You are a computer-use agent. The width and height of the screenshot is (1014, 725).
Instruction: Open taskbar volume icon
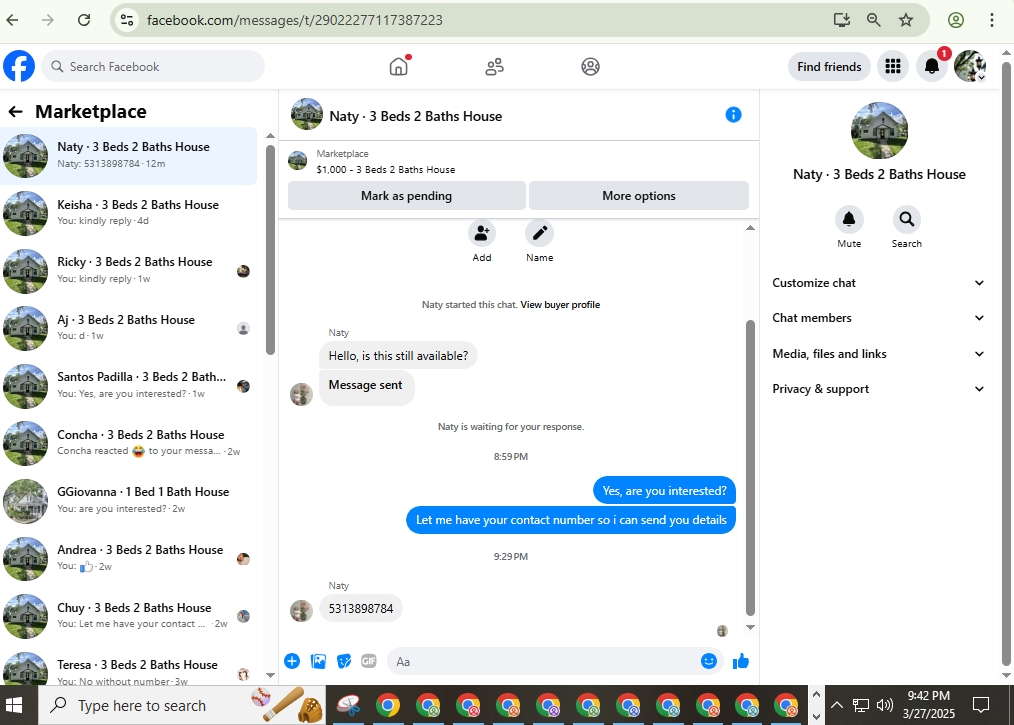(x=884, y=705)
